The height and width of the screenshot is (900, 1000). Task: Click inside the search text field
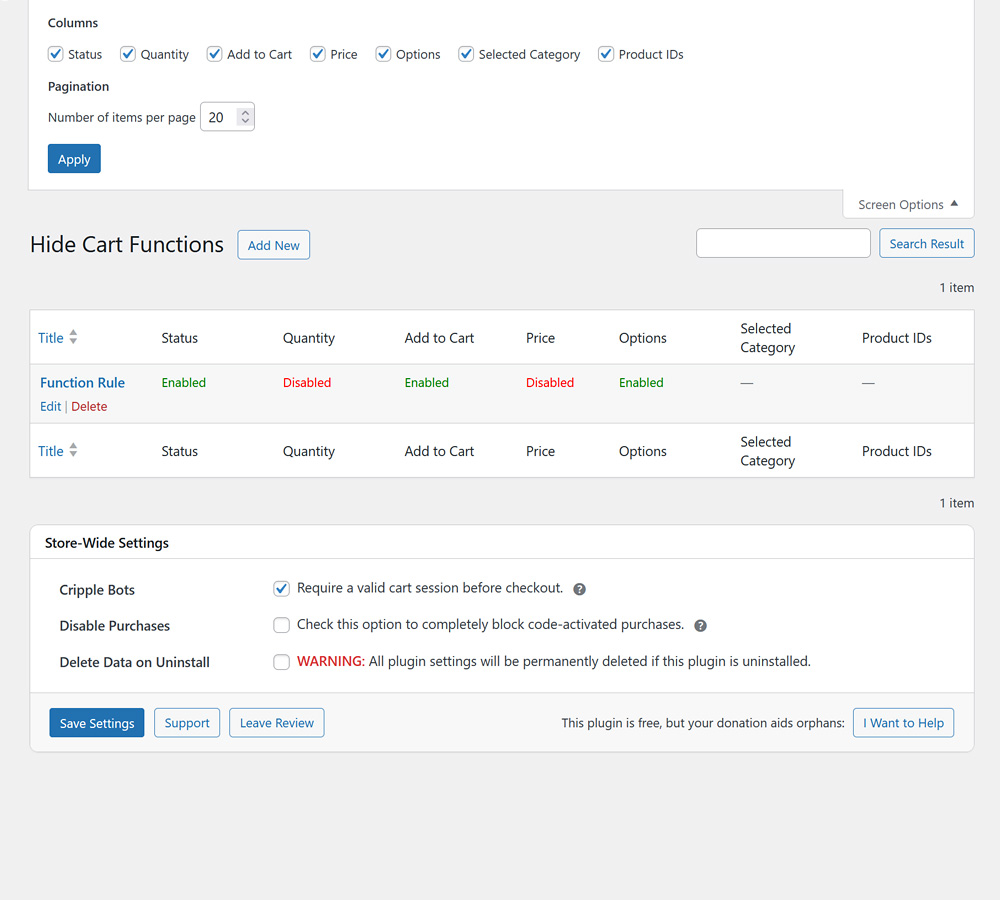pos(783,243)
